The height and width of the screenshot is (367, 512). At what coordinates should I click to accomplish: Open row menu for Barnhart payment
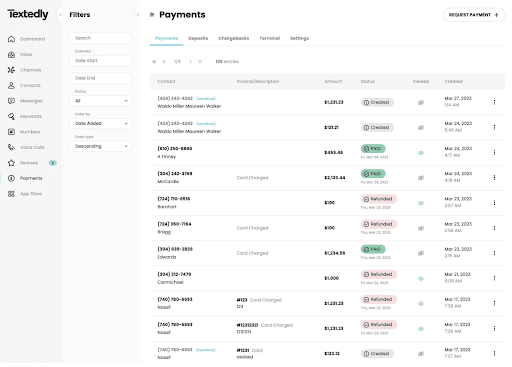point(494,203)
